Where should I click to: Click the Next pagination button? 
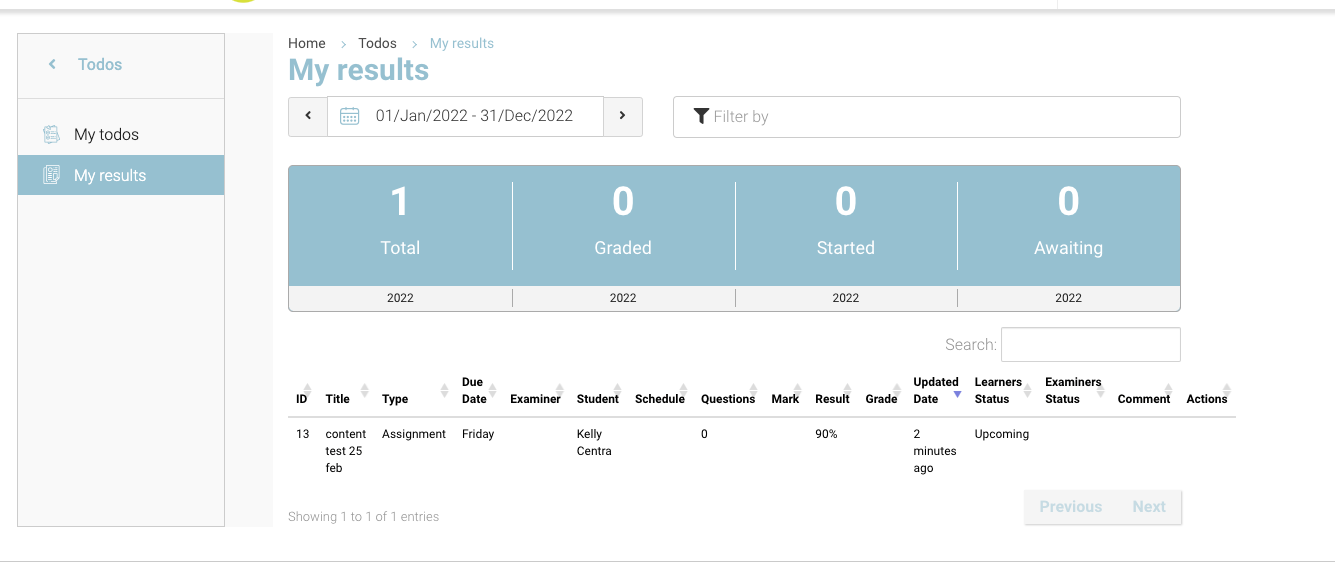coord(1148,507)
